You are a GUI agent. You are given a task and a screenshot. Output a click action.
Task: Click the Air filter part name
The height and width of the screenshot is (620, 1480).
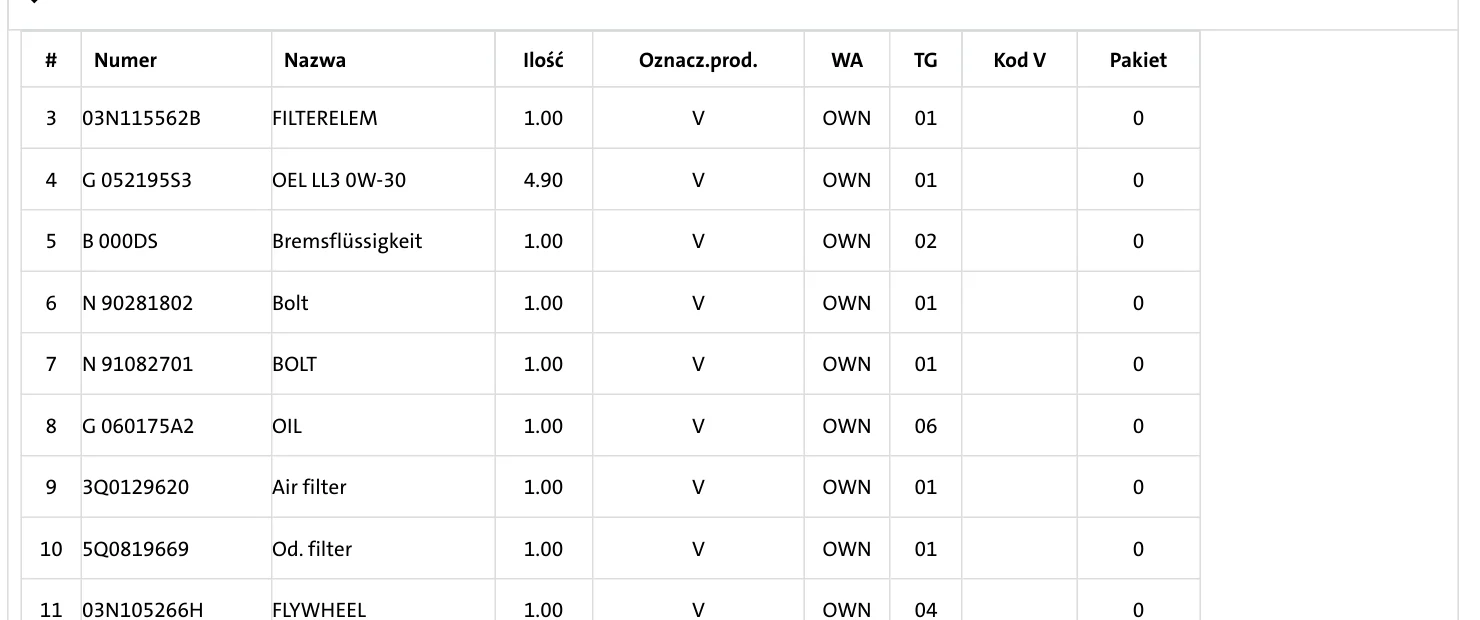(309, 488)
